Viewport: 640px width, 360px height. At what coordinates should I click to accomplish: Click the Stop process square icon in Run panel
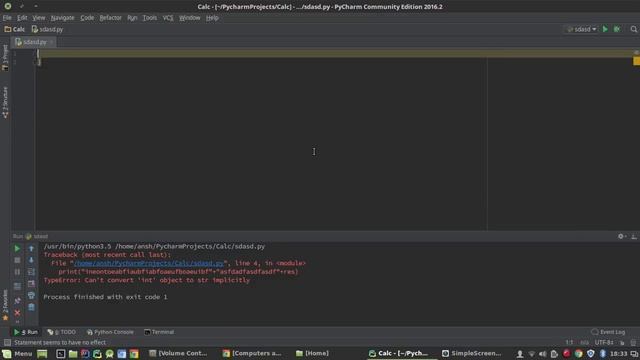point(17,260)
